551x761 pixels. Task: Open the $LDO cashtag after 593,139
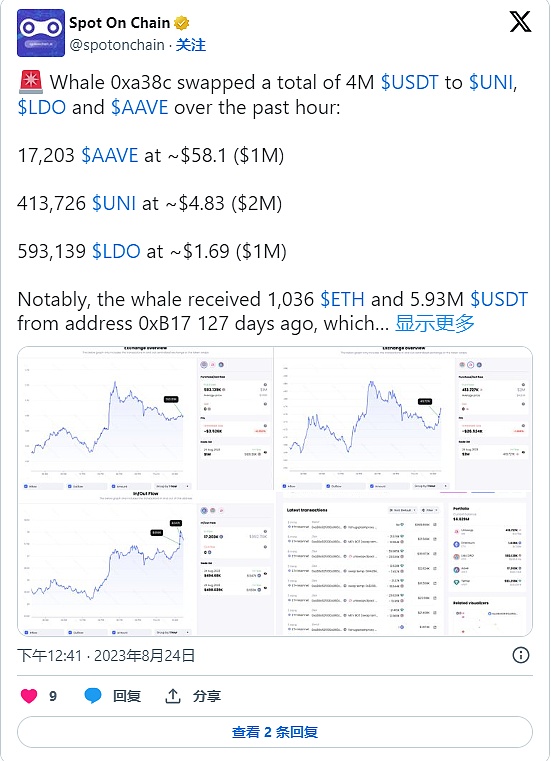(116, 251)
